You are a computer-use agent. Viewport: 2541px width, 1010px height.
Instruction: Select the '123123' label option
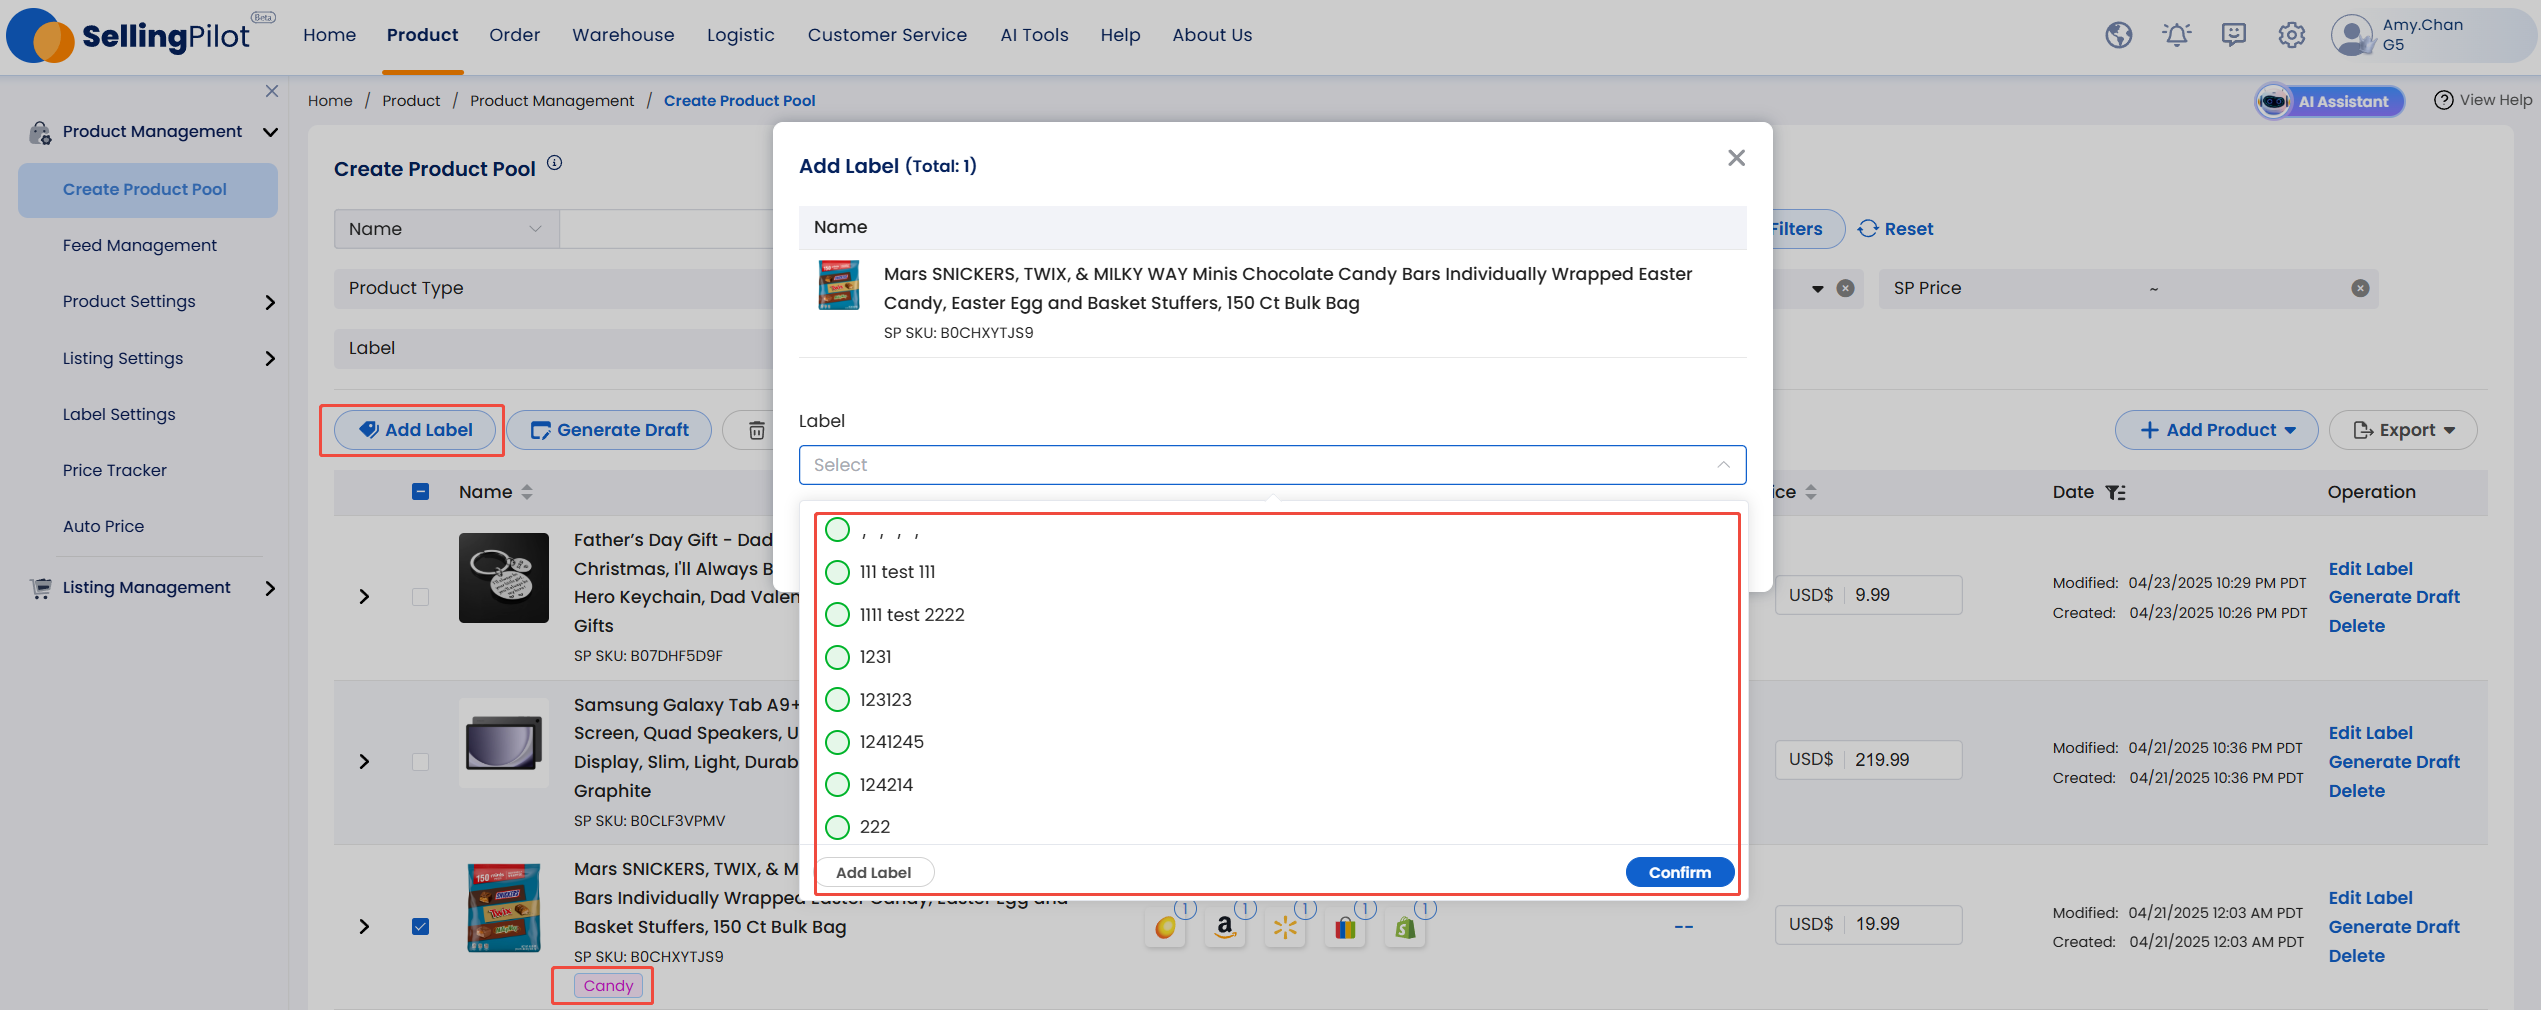[838, 699]
